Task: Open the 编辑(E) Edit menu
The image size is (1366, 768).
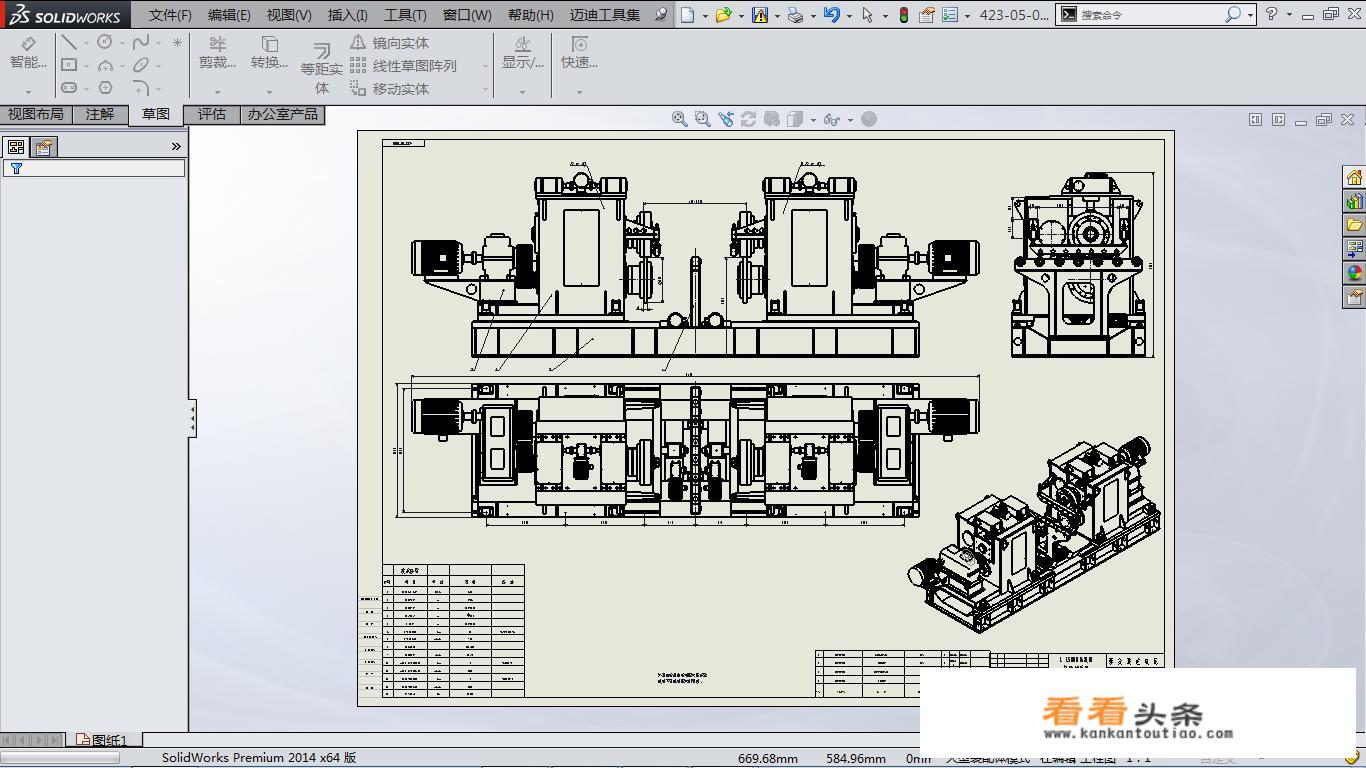Action: pyautogui.click(x=229, y=15)
